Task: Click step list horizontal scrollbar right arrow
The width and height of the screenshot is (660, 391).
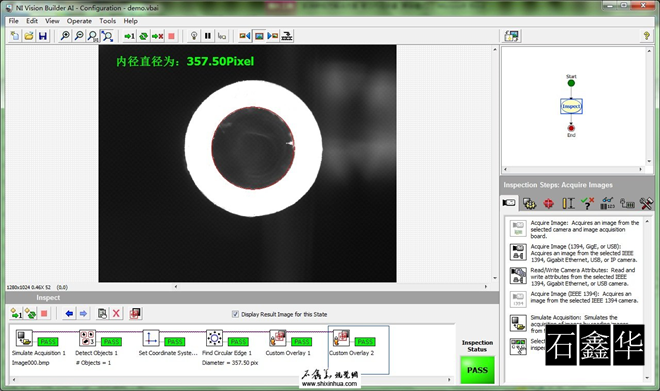Action: (x=449, y=380)
